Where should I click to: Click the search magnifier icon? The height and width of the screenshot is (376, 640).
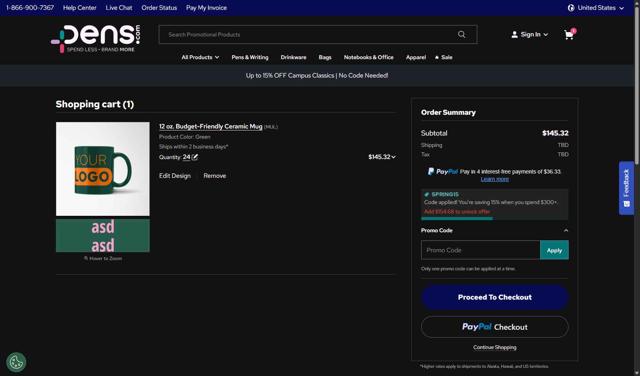462,34
